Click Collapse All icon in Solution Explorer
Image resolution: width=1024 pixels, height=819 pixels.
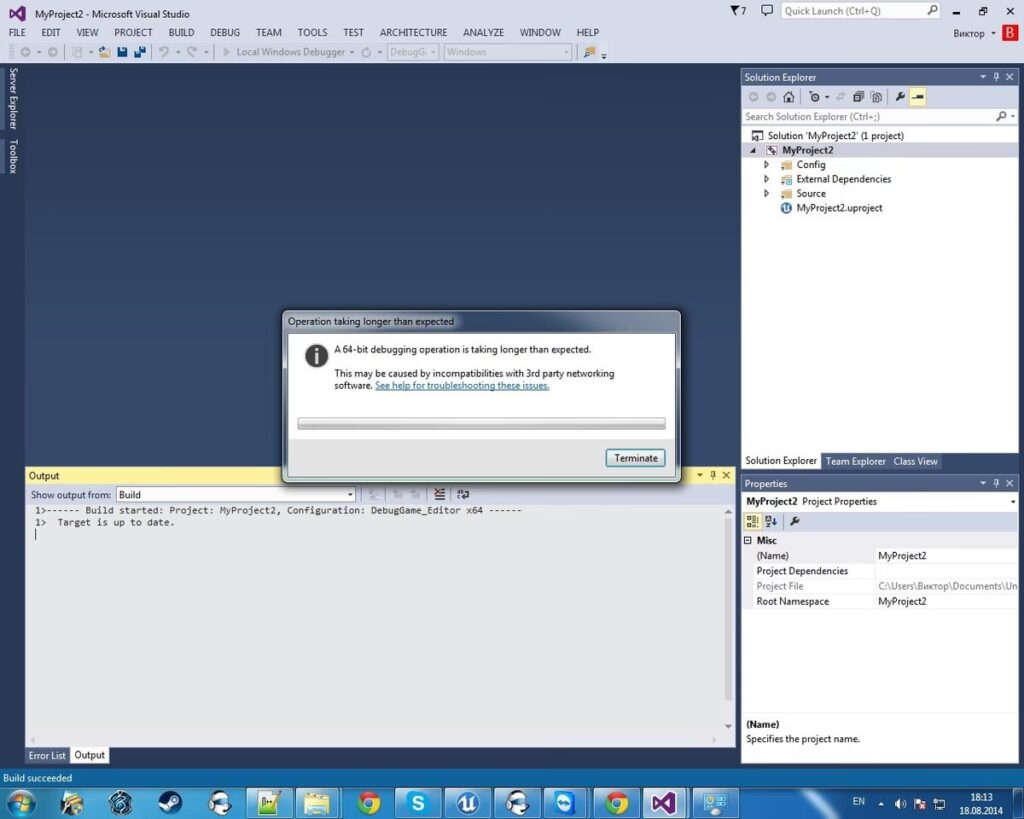858,97
